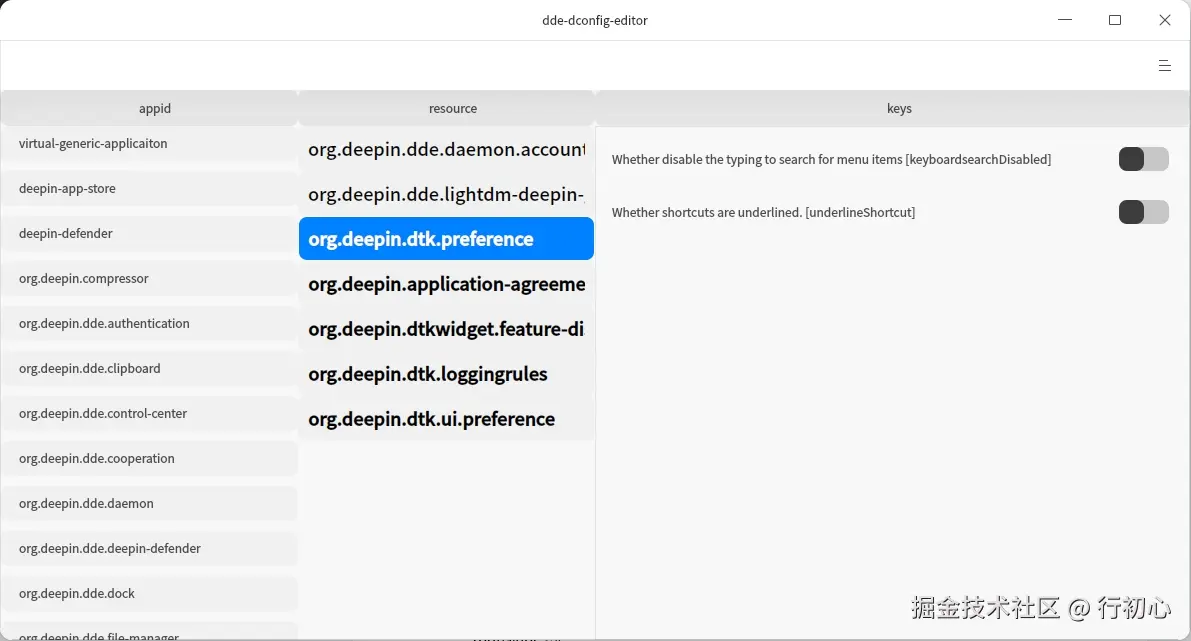Select the deepin-app-store appid
The height and width of the screenshot is (641, 1191).
[x=67, y=188]
